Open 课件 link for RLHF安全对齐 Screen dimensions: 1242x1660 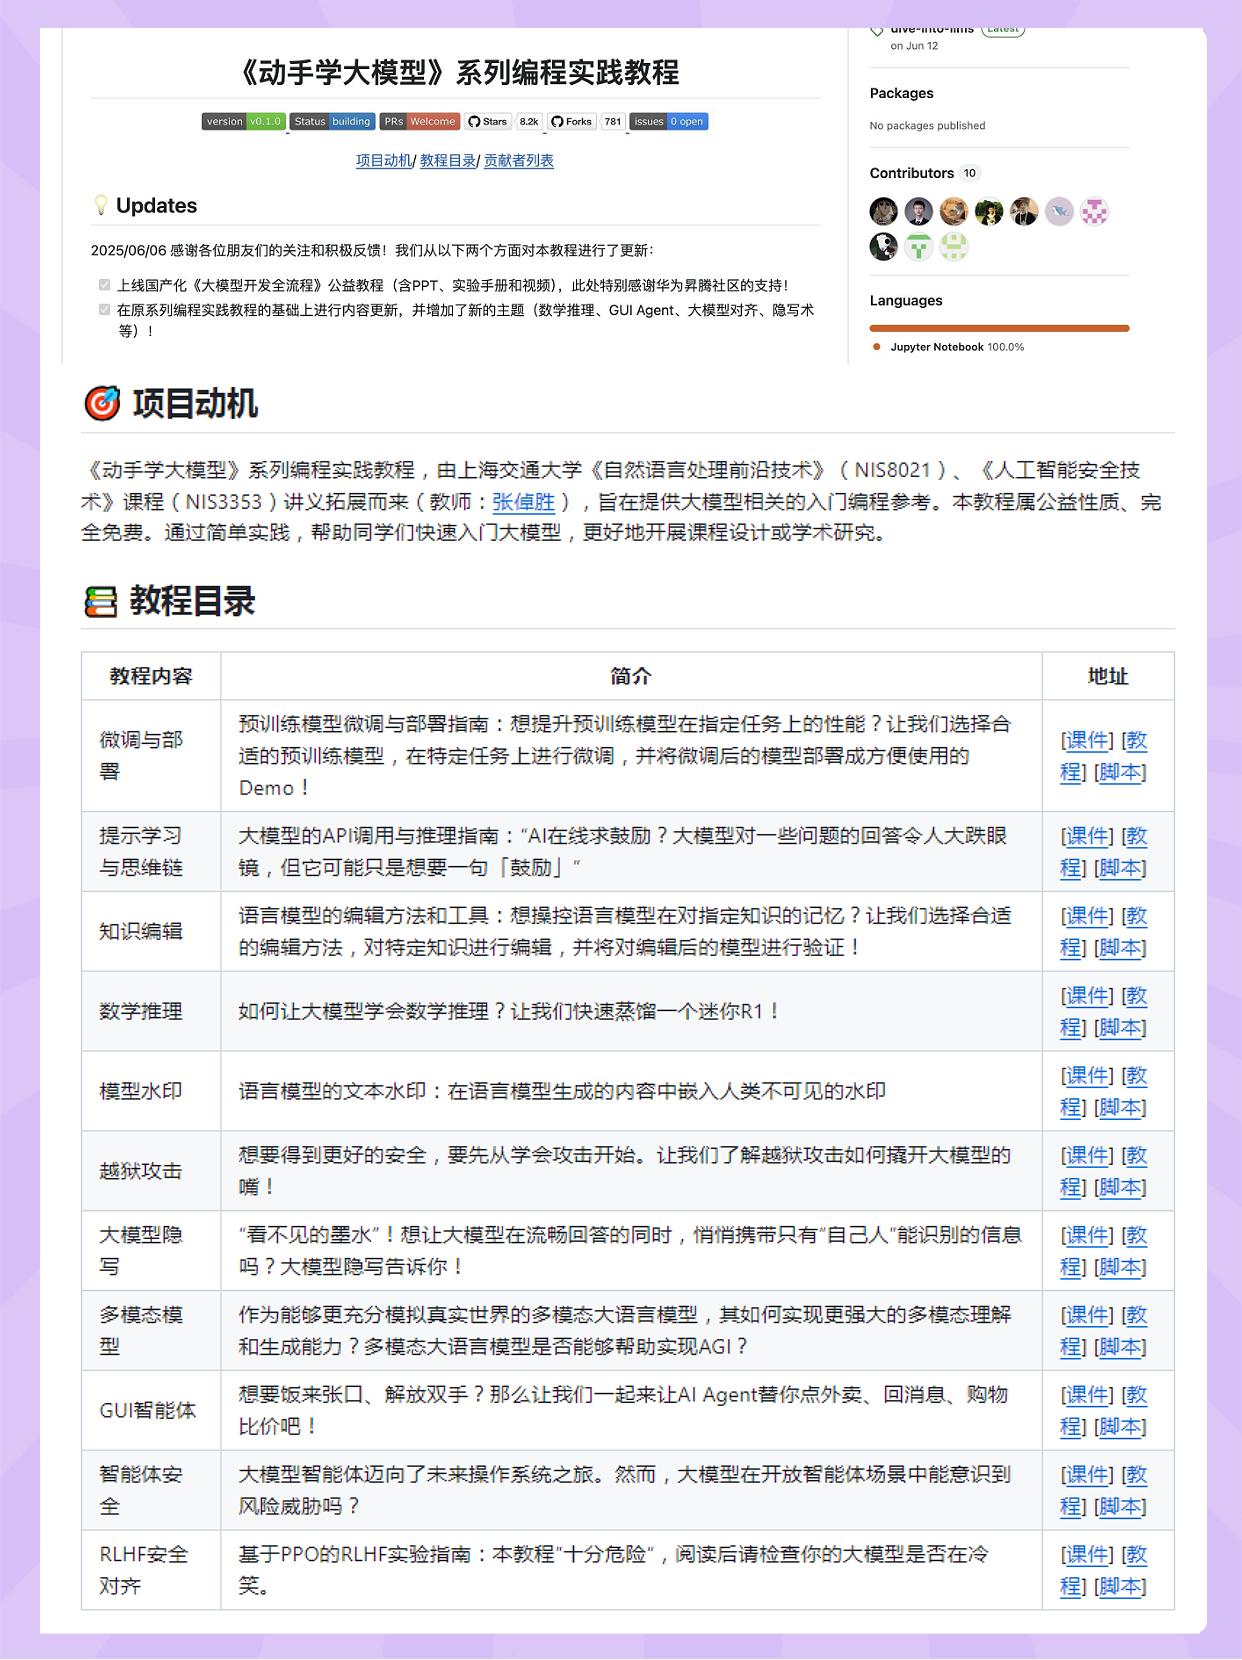[1088, 1555]
